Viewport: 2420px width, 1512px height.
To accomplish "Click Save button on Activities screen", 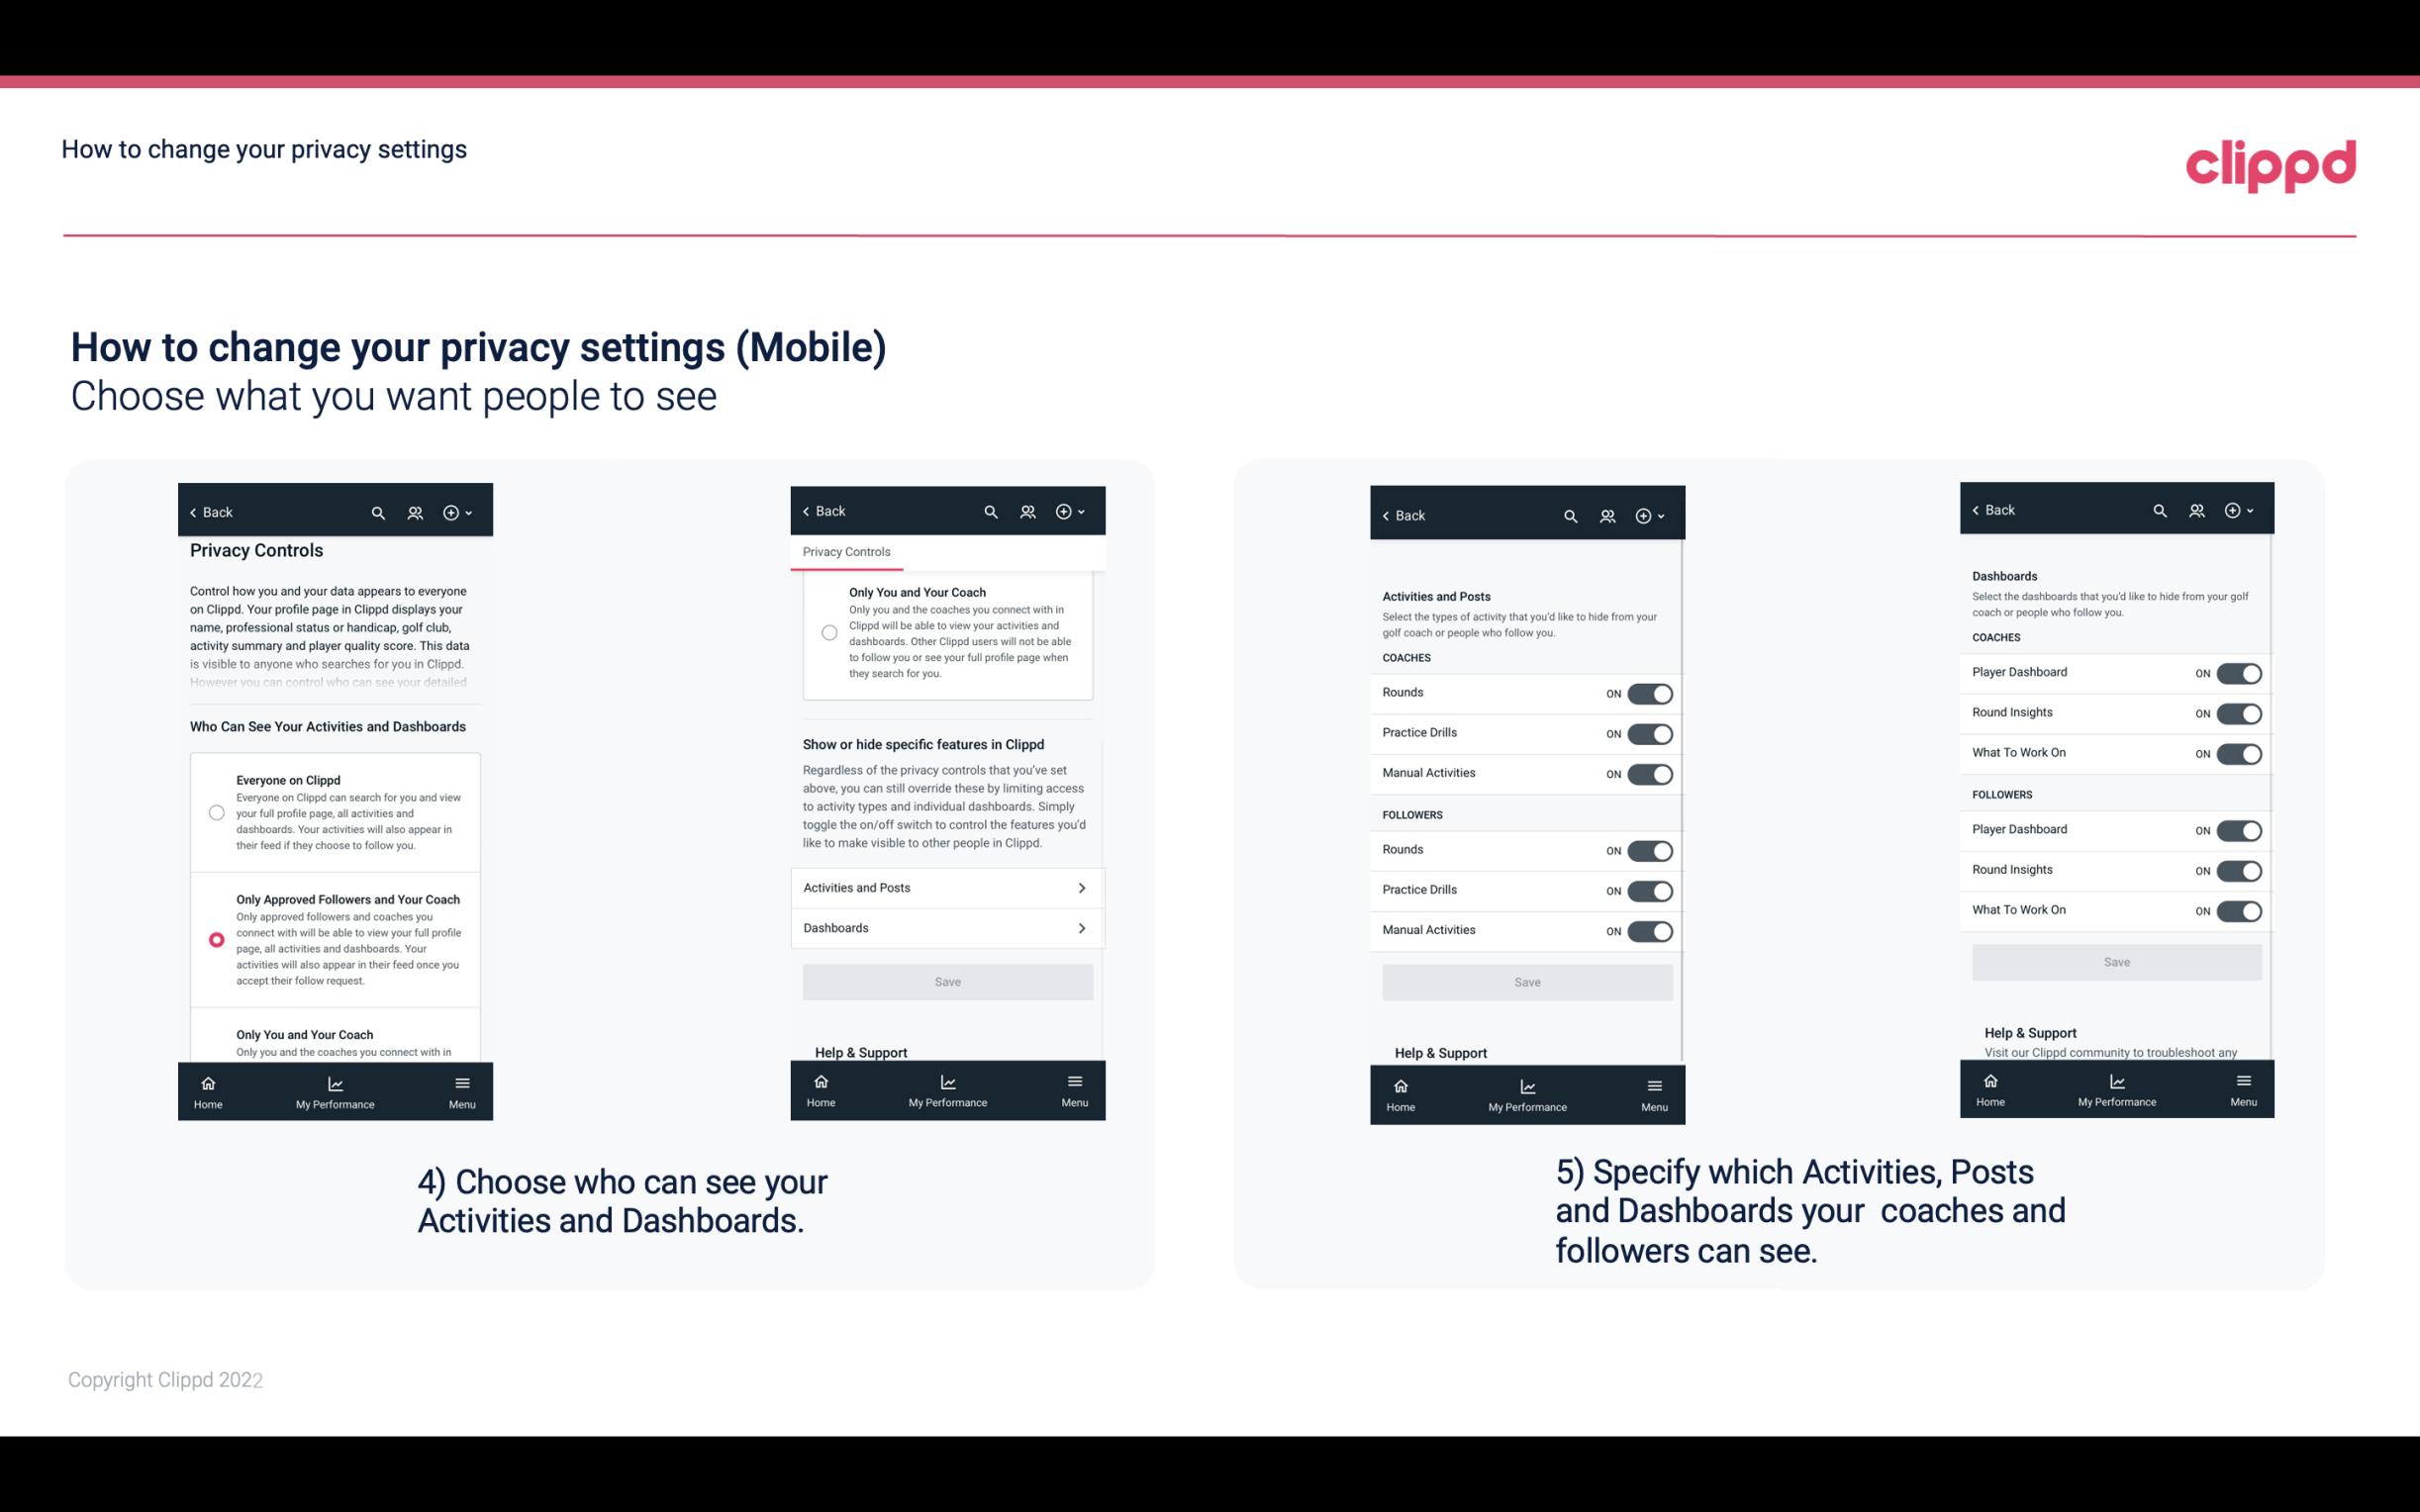I will coord(1524,979).
